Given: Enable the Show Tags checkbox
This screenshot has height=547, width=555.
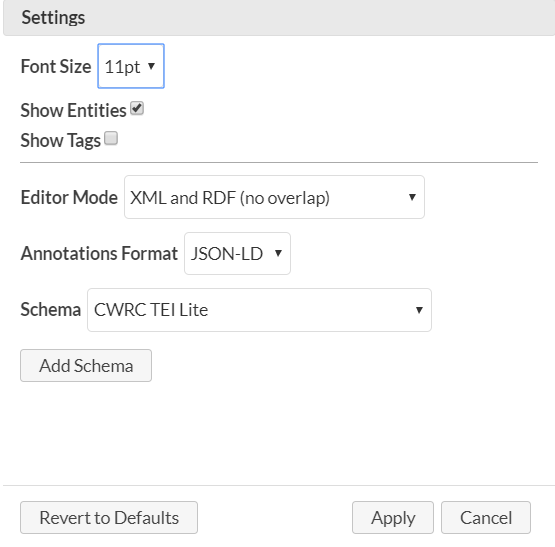Looking at the screenshot, I should click(111, 138).
